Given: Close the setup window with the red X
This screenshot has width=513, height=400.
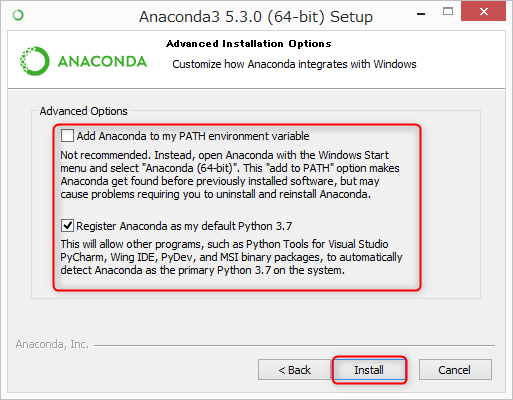Looking at the screenshot, I should point(483,11).
